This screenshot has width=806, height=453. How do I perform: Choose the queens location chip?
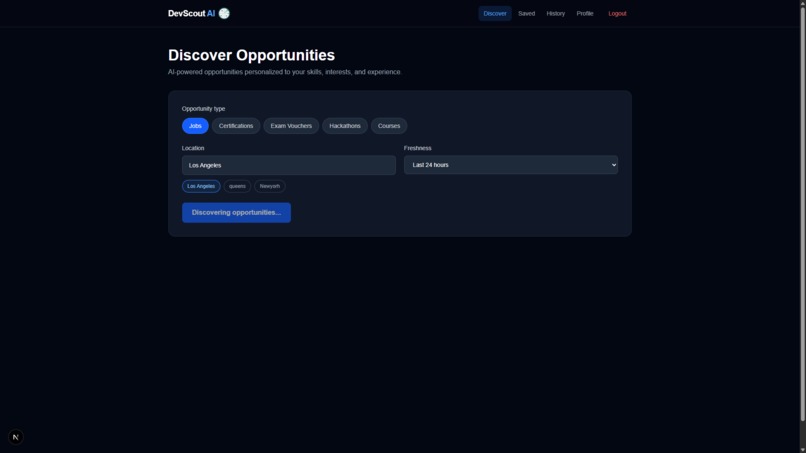tap(237, 186)
